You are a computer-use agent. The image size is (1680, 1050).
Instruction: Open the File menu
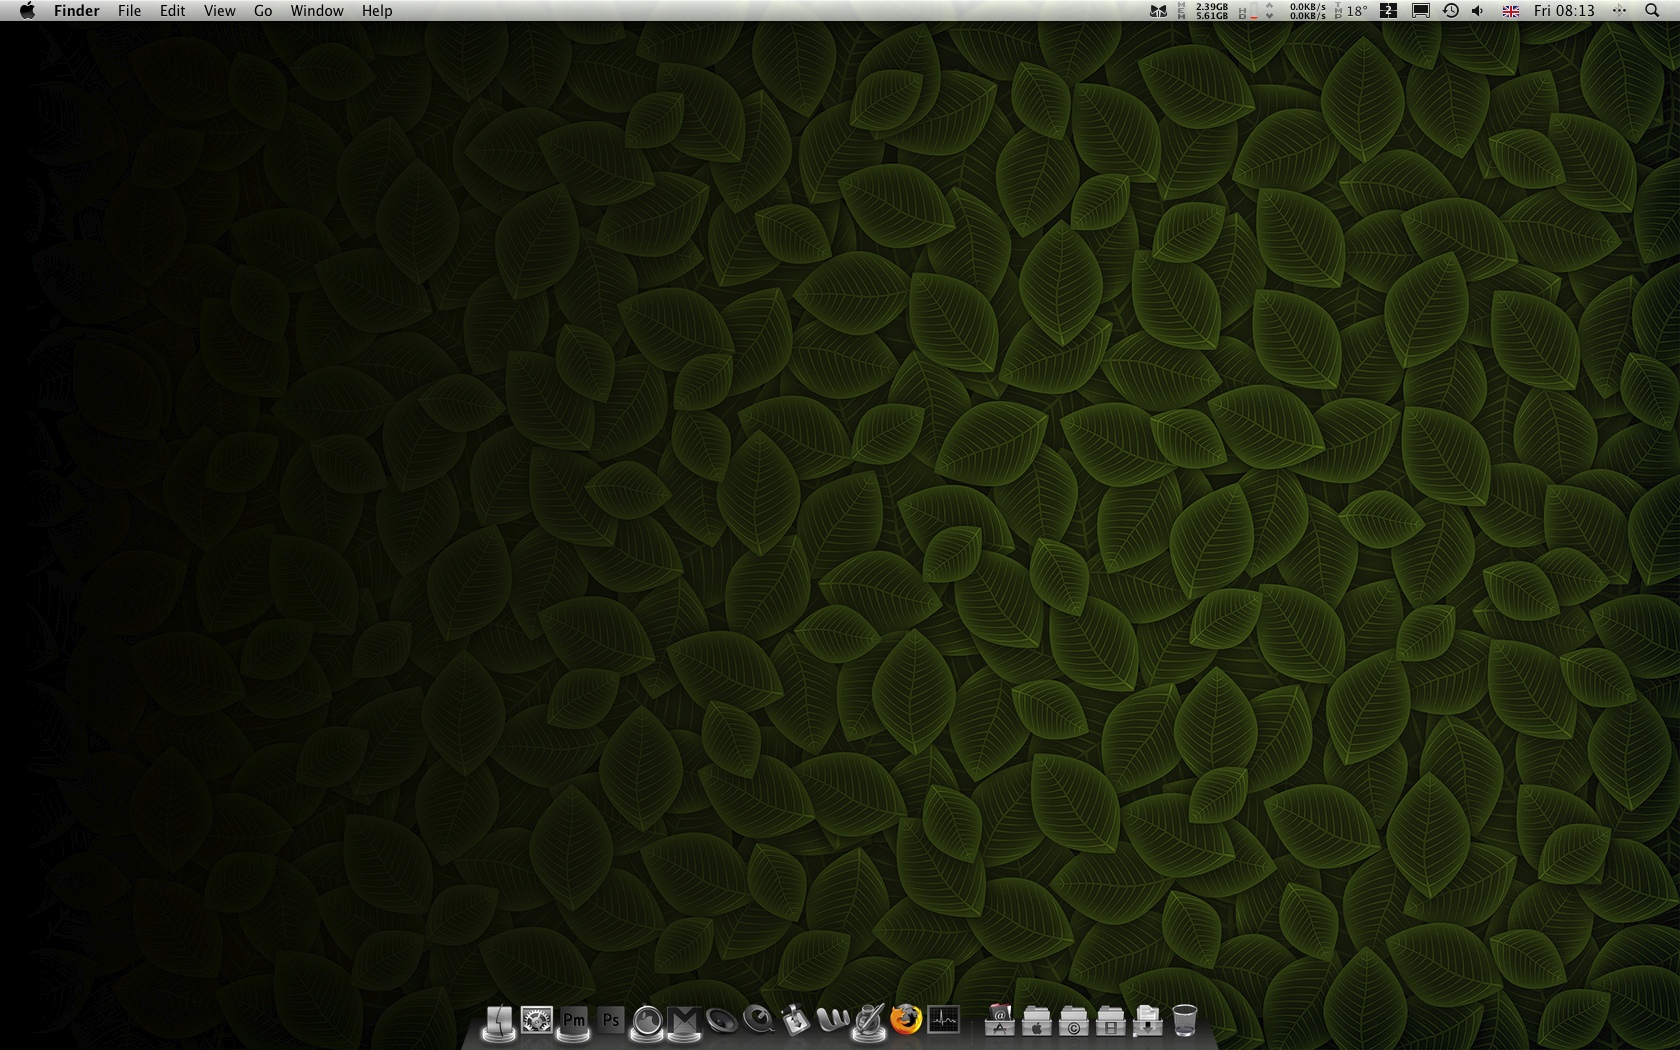[x=129, y=10]
